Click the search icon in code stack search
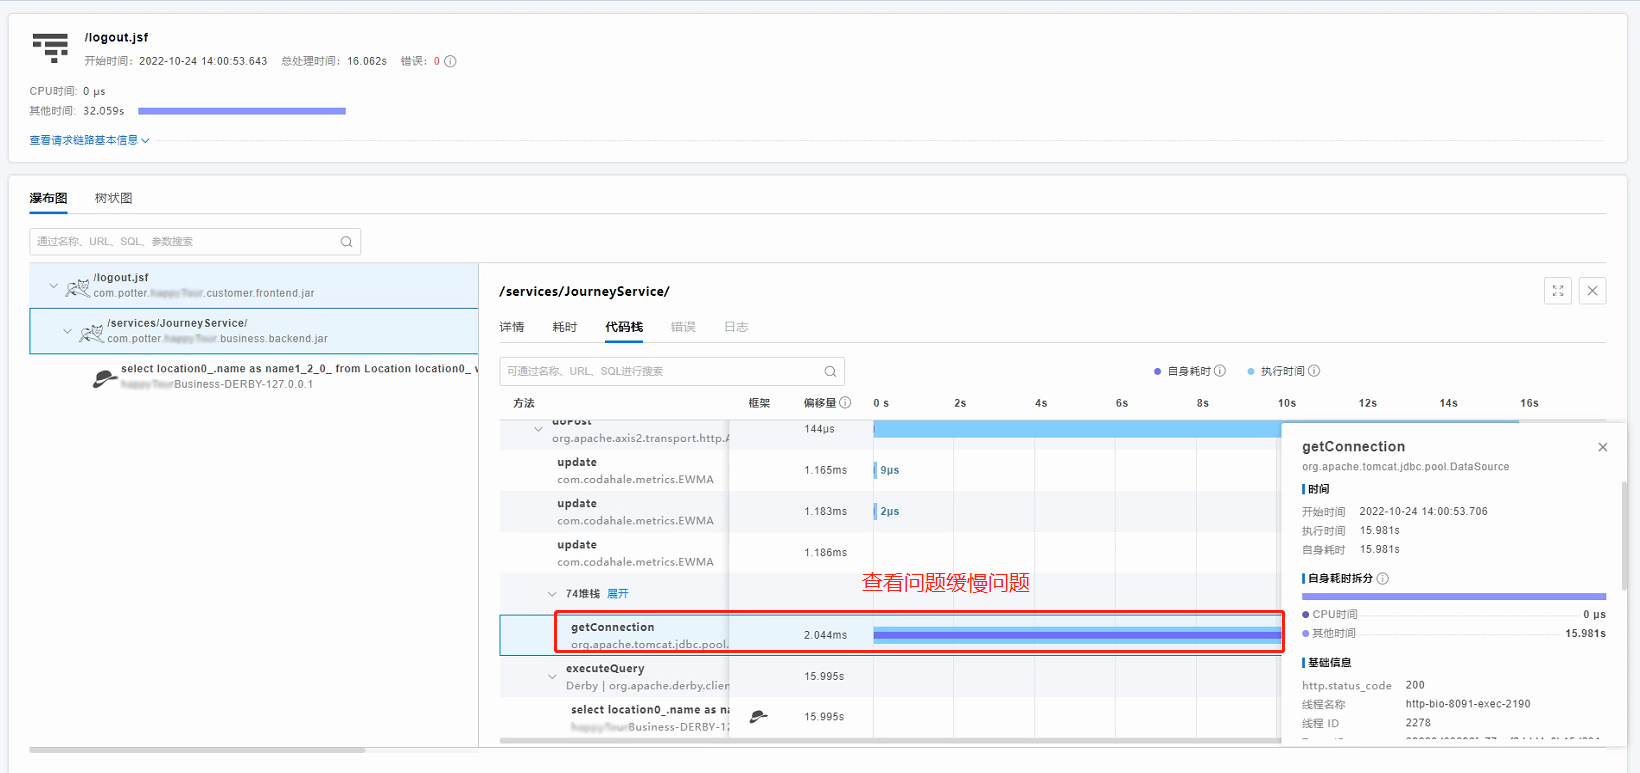Viewport: 1640px width, 773px height. pos(830,372)
